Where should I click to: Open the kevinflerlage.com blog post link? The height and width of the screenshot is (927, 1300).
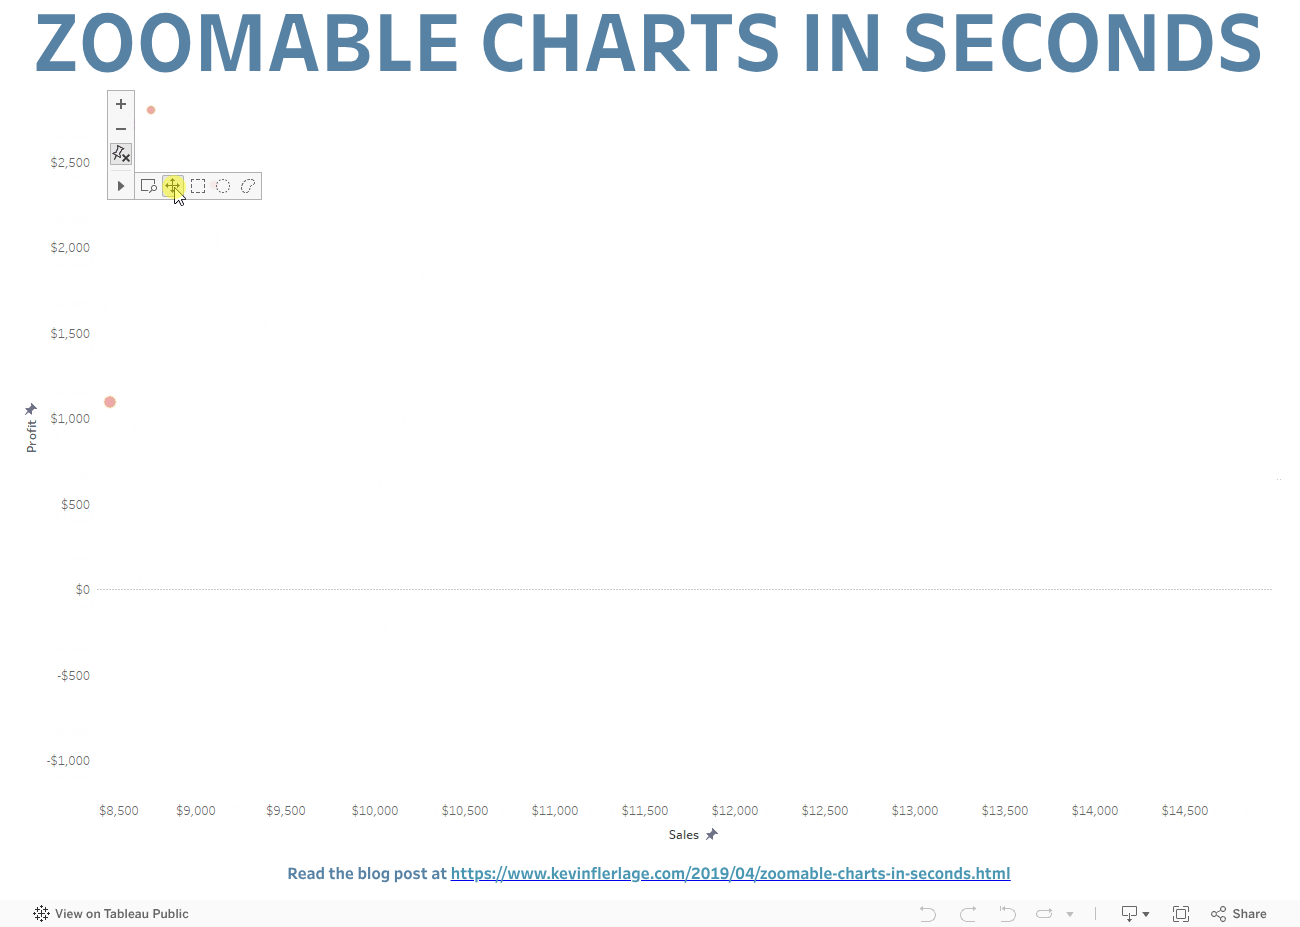(x=730, y=874)
